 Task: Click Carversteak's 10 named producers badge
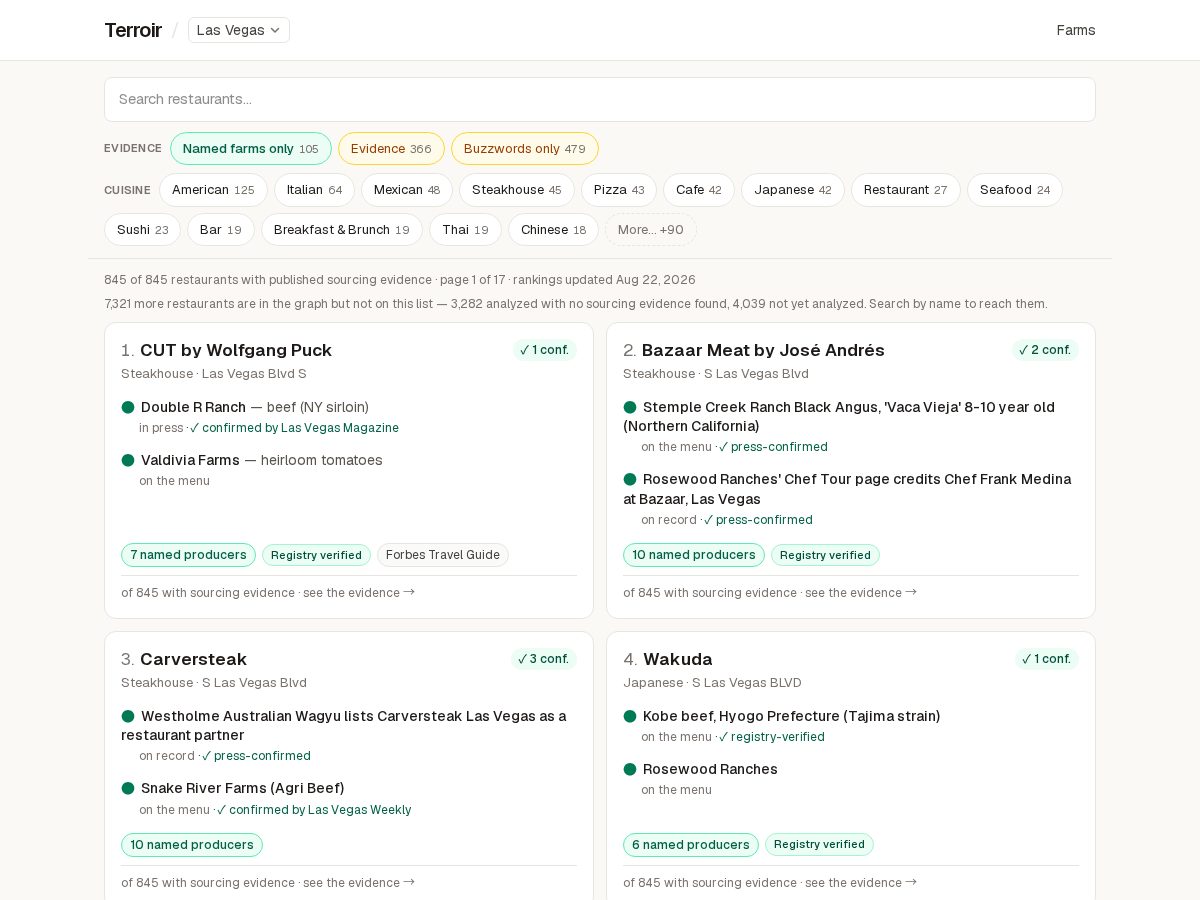click(192, 845)
